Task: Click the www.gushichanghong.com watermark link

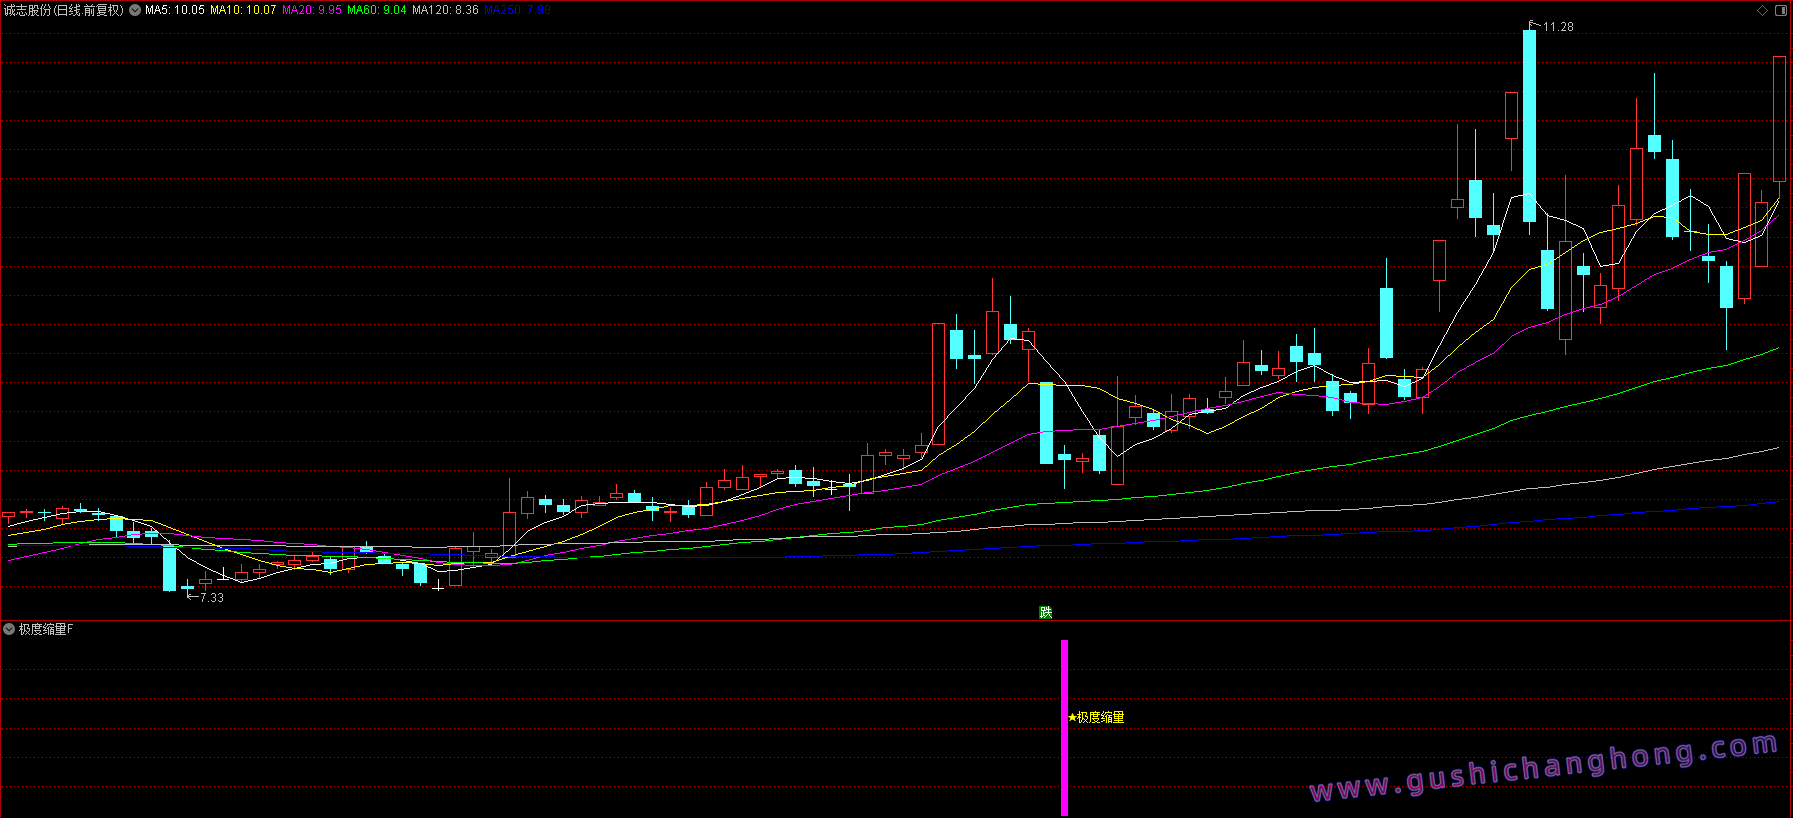Action: 1543,768
